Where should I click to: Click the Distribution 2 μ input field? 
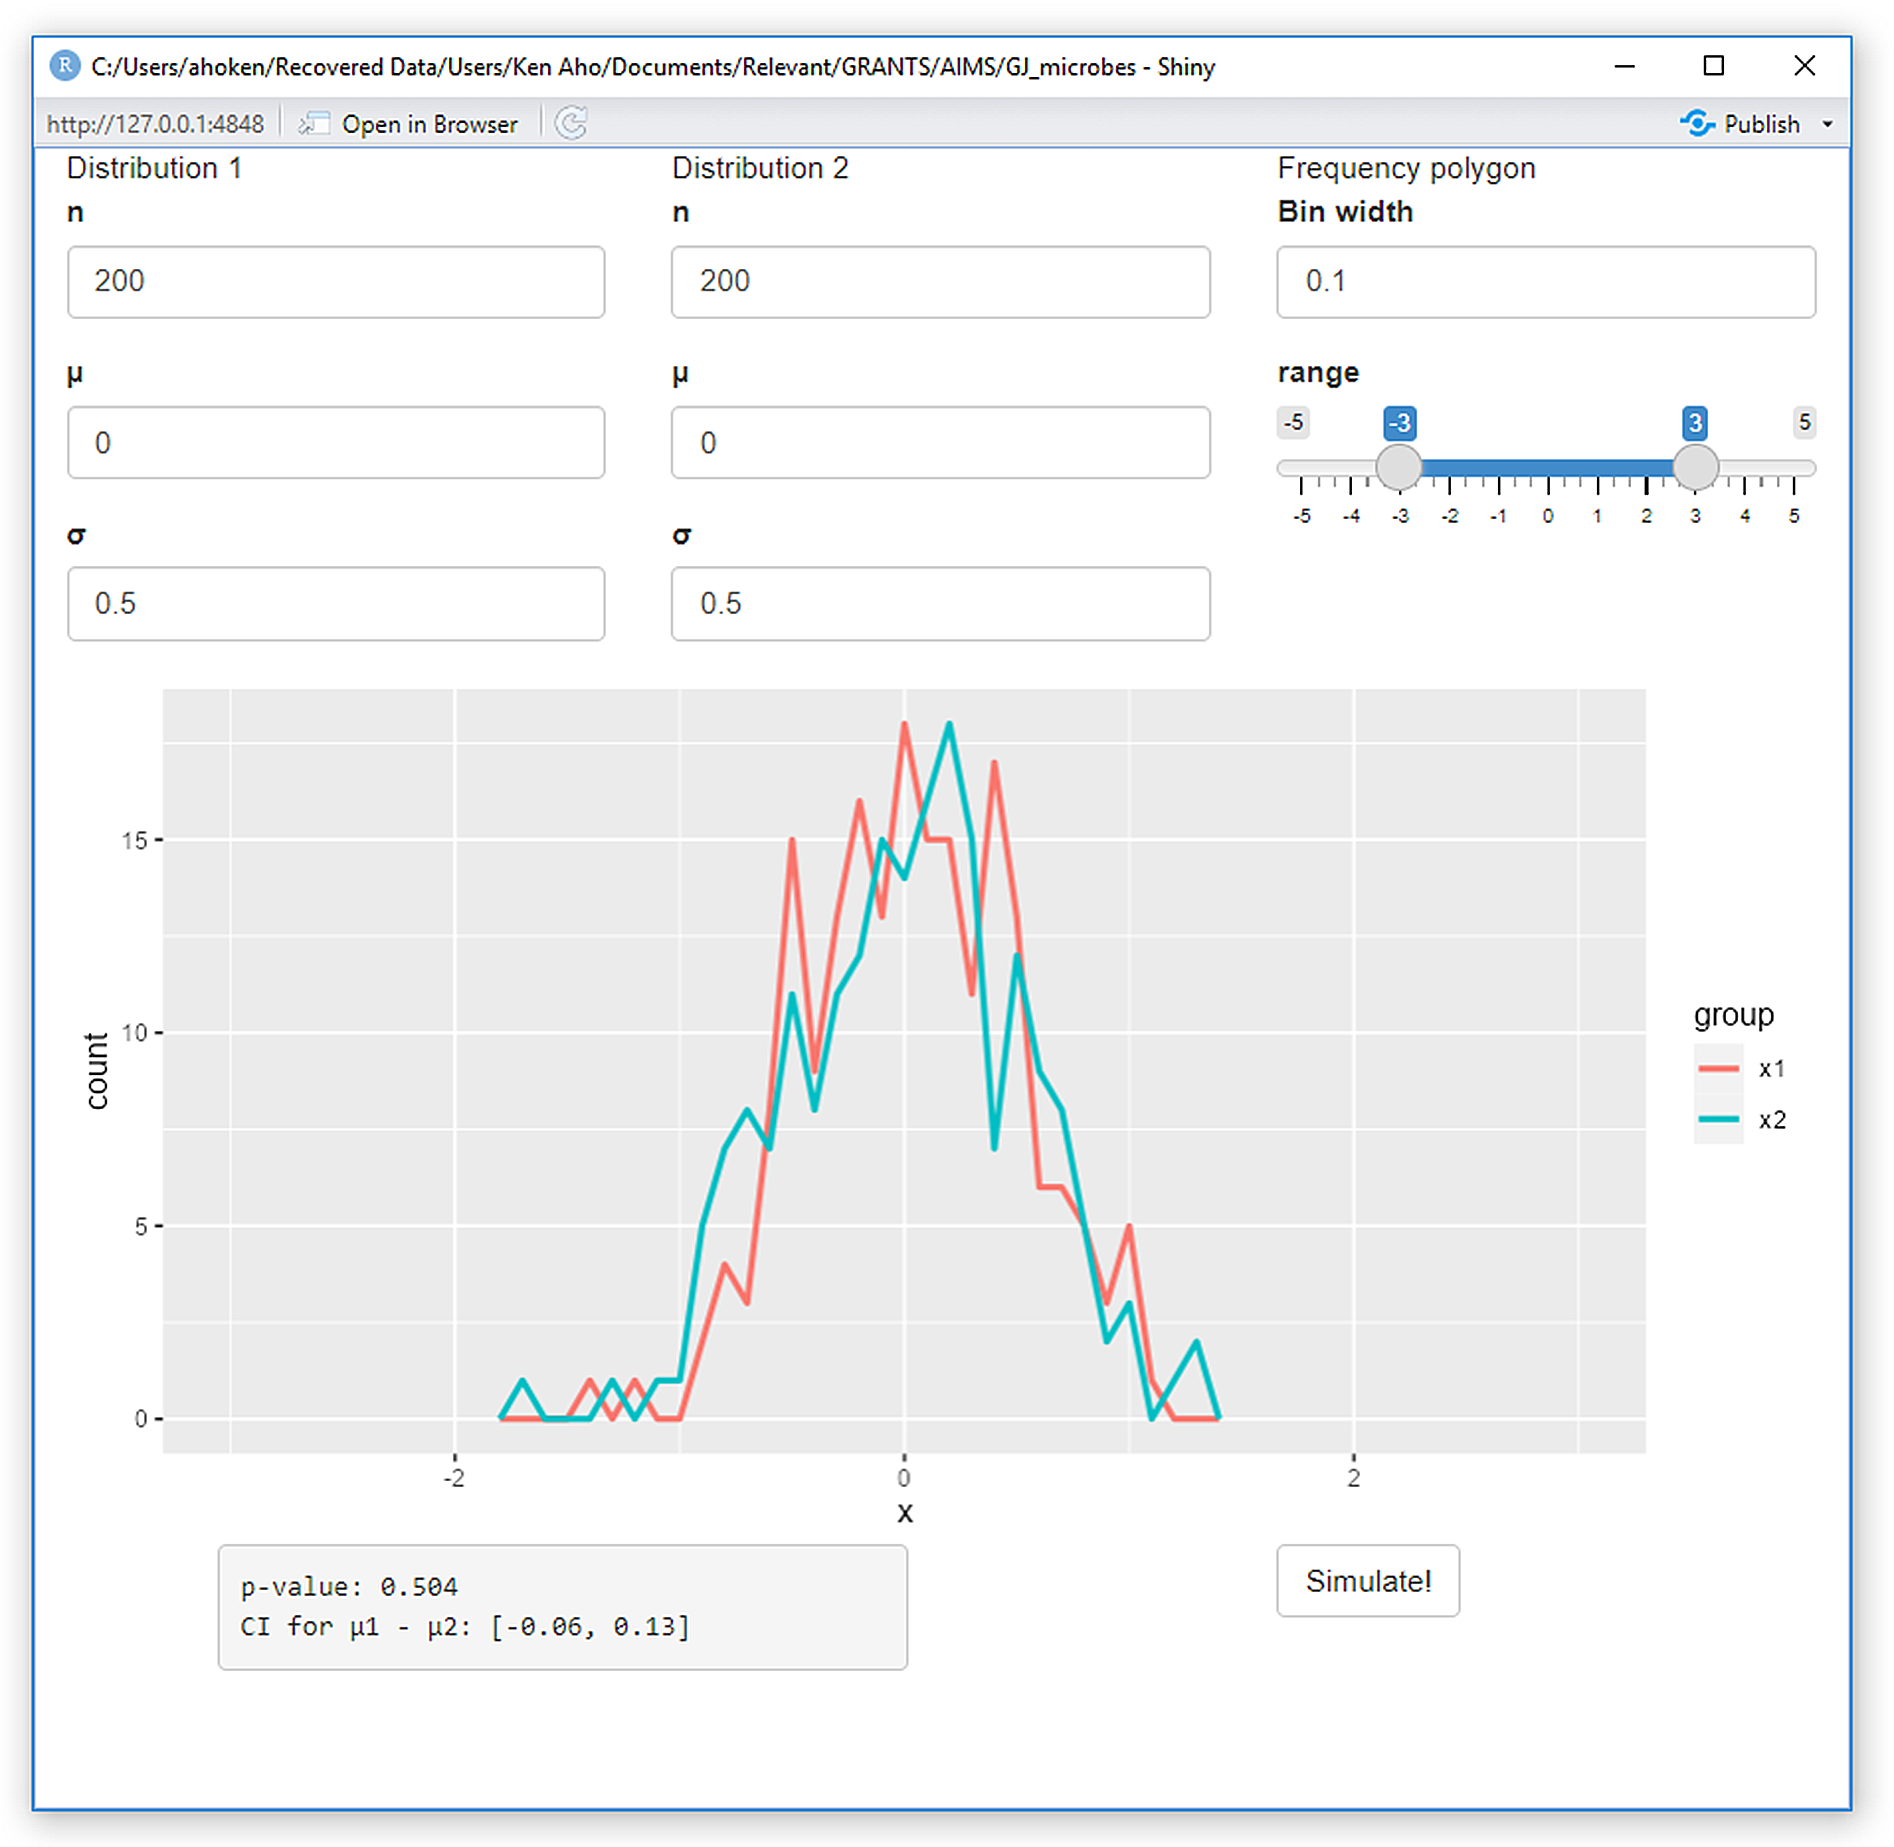(x=940, y=442)
